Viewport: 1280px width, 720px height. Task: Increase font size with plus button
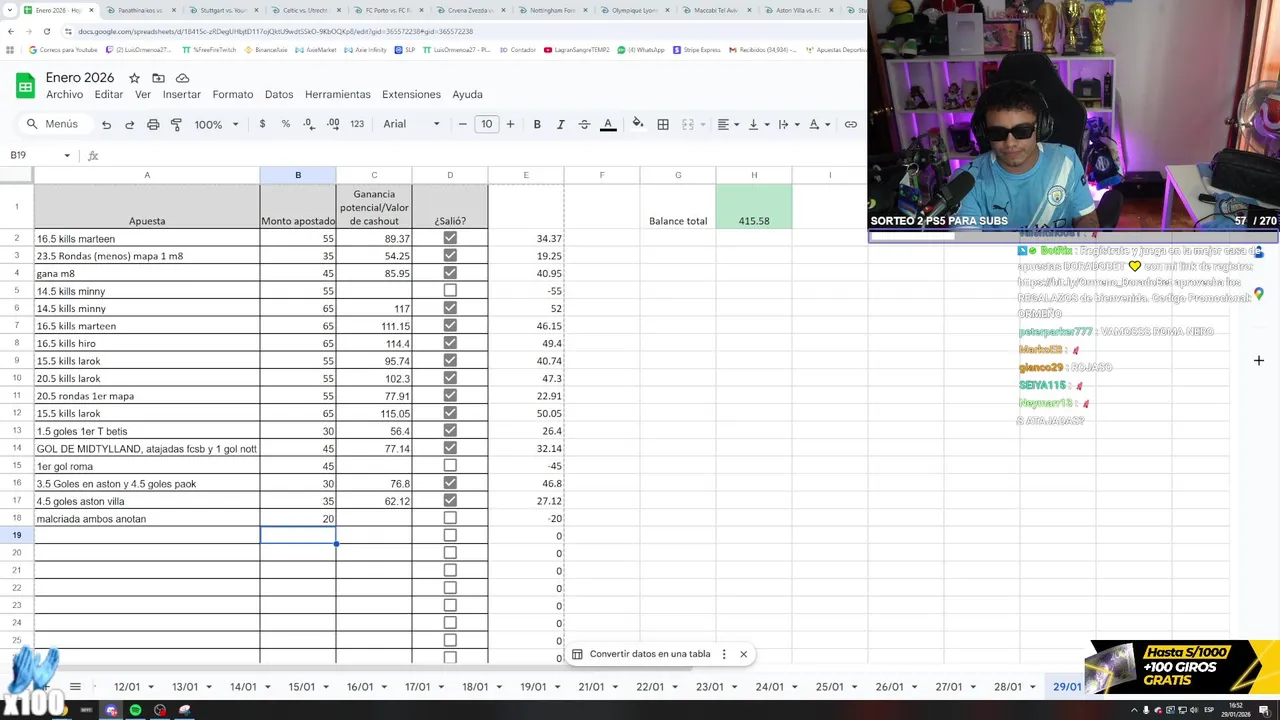[510, 124]
